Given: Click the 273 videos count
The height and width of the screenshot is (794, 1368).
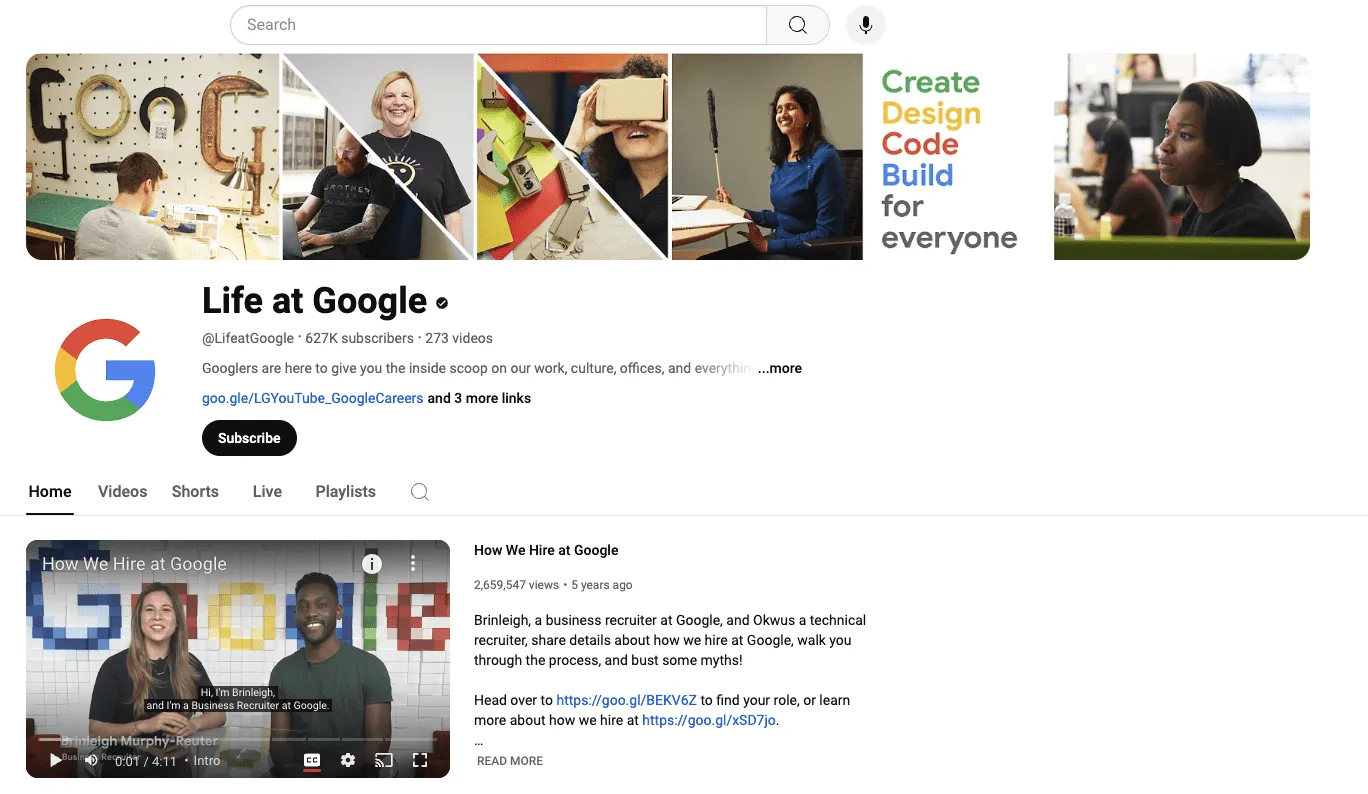Looking at the screenshot, I should 459,338.
